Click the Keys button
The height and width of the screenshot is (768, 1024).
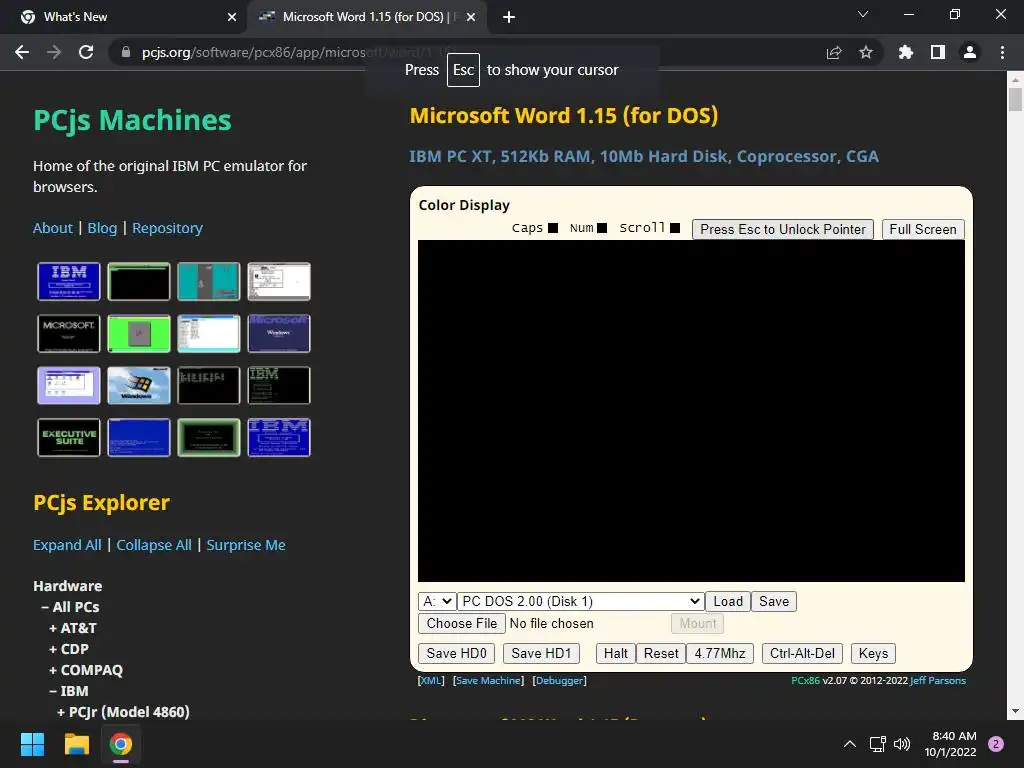(873, 654)
